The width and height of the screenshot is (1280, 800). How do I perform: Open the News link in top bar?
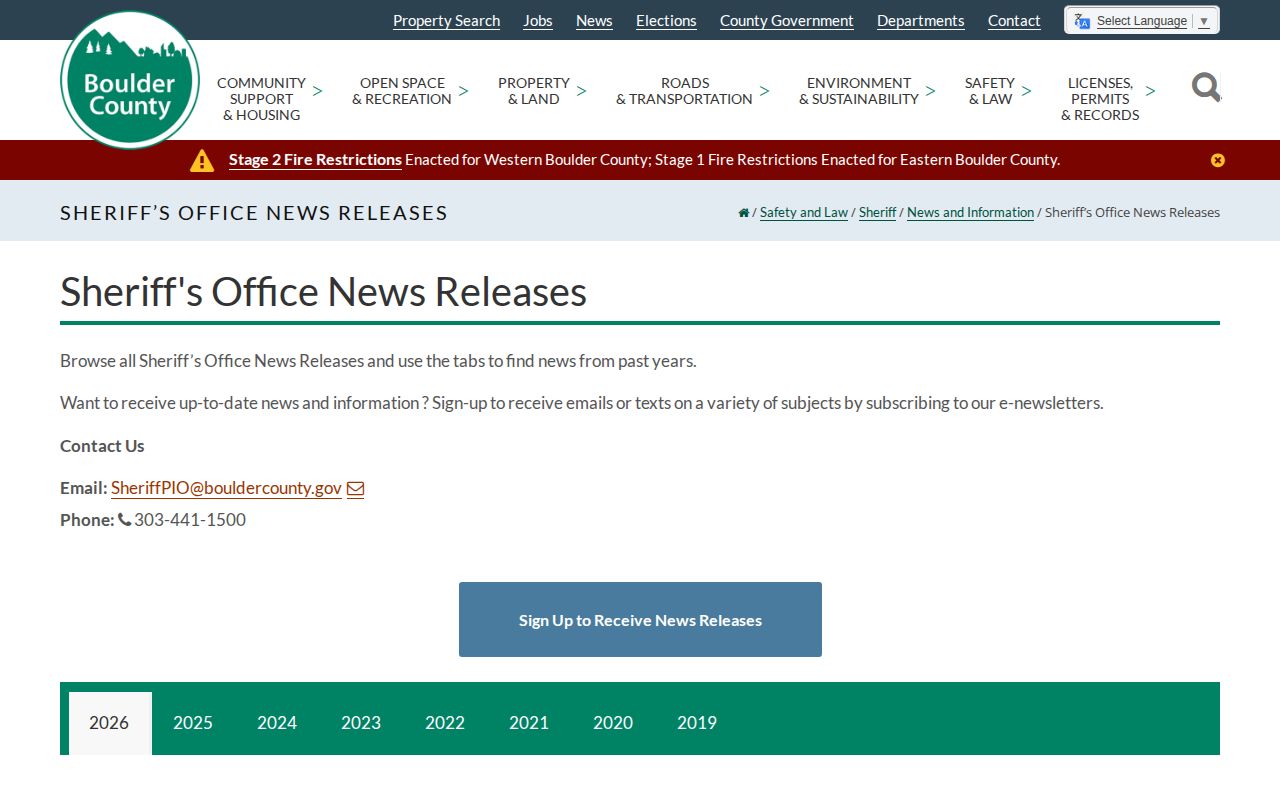(594, 21)
